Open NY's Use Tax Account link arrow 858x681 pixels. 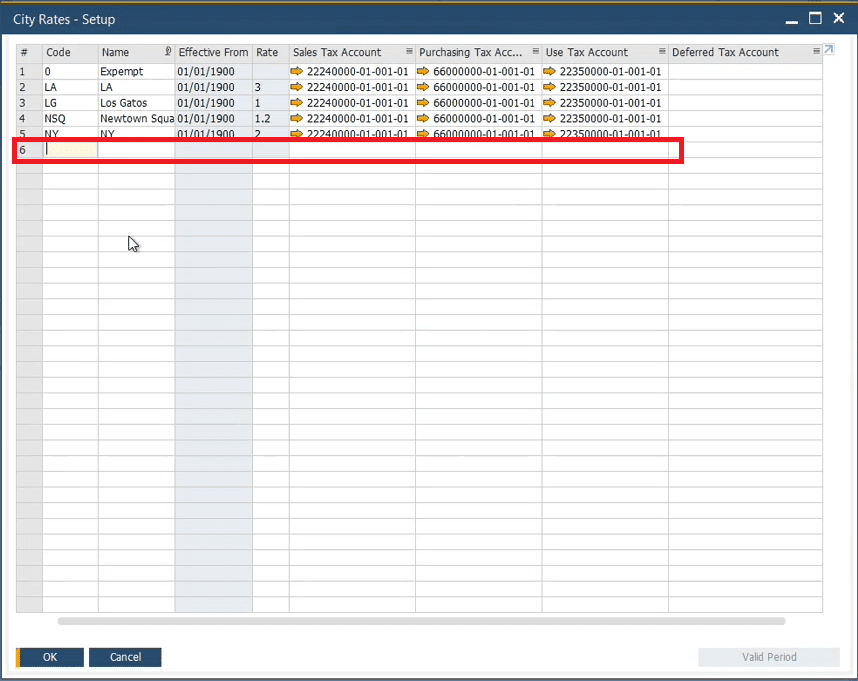pos(549,134)
